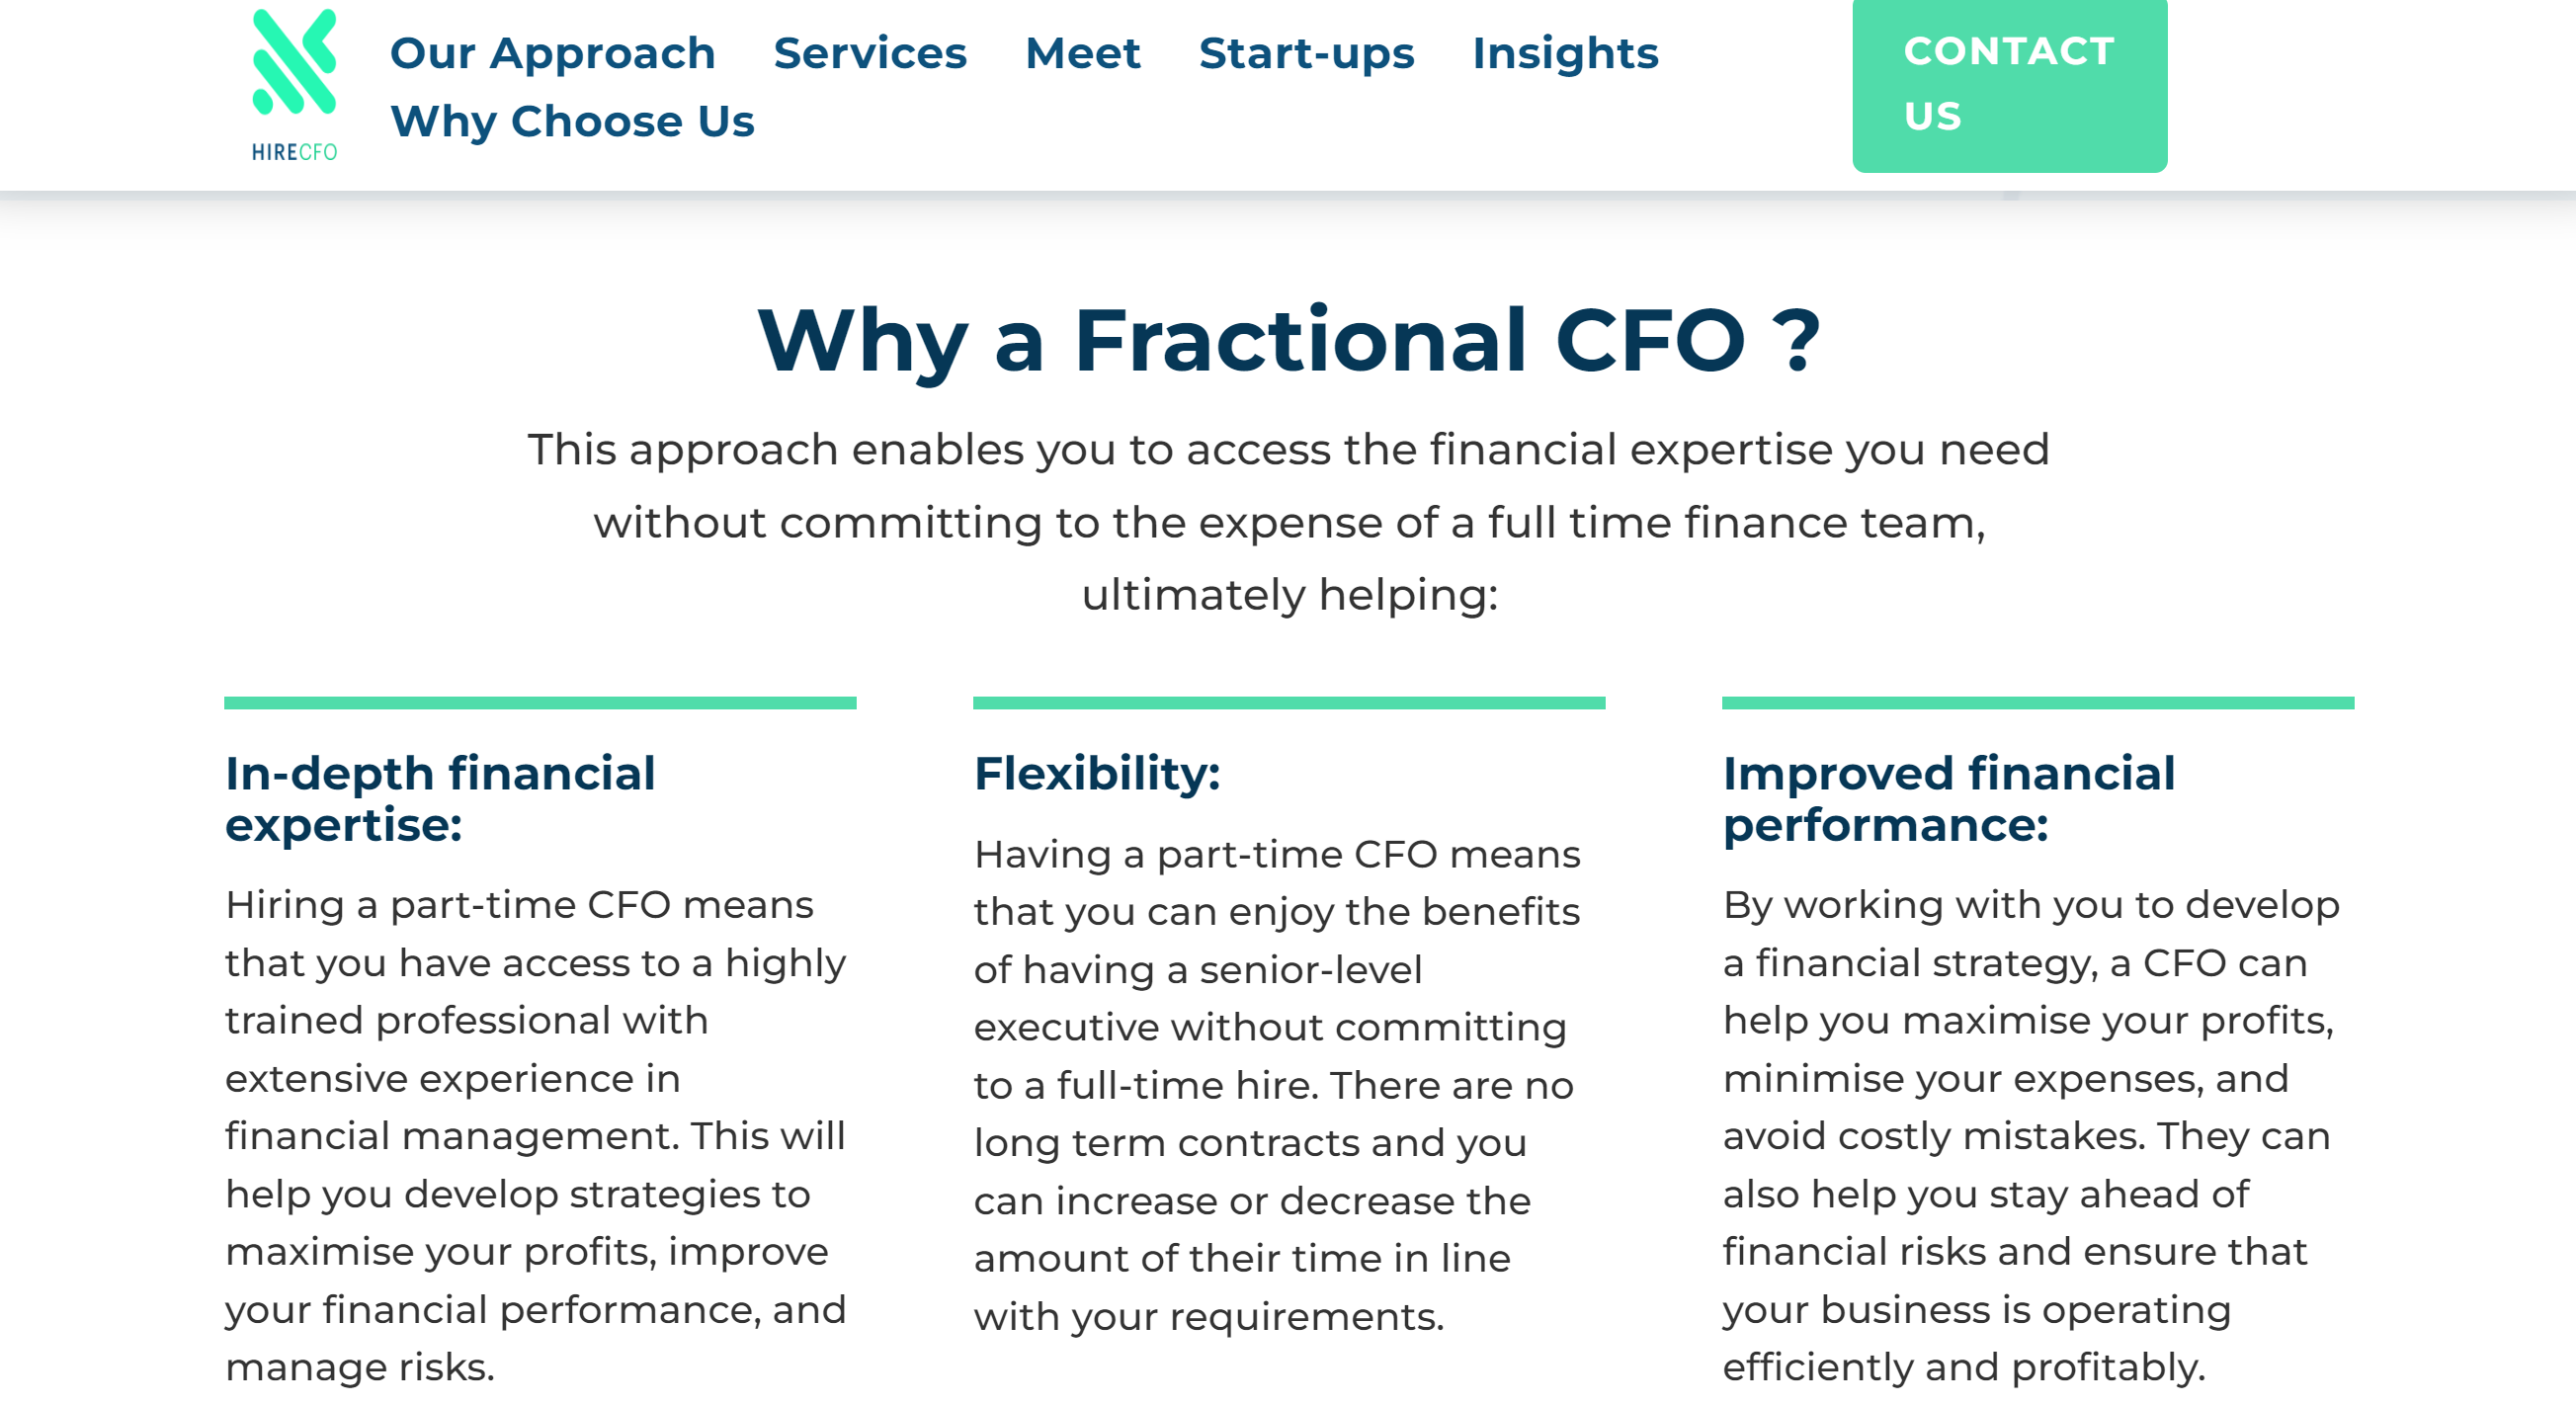
Task: Click the "Improved financial performance:" heading
Action: pyautogui.click(x=1948, y=798)
